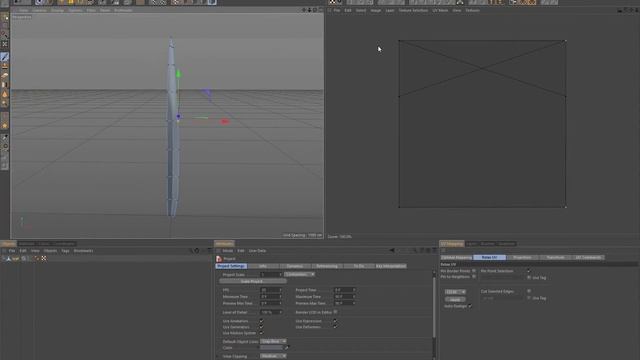Switch to the Key Interpolation tab

(x=391, y=266)
